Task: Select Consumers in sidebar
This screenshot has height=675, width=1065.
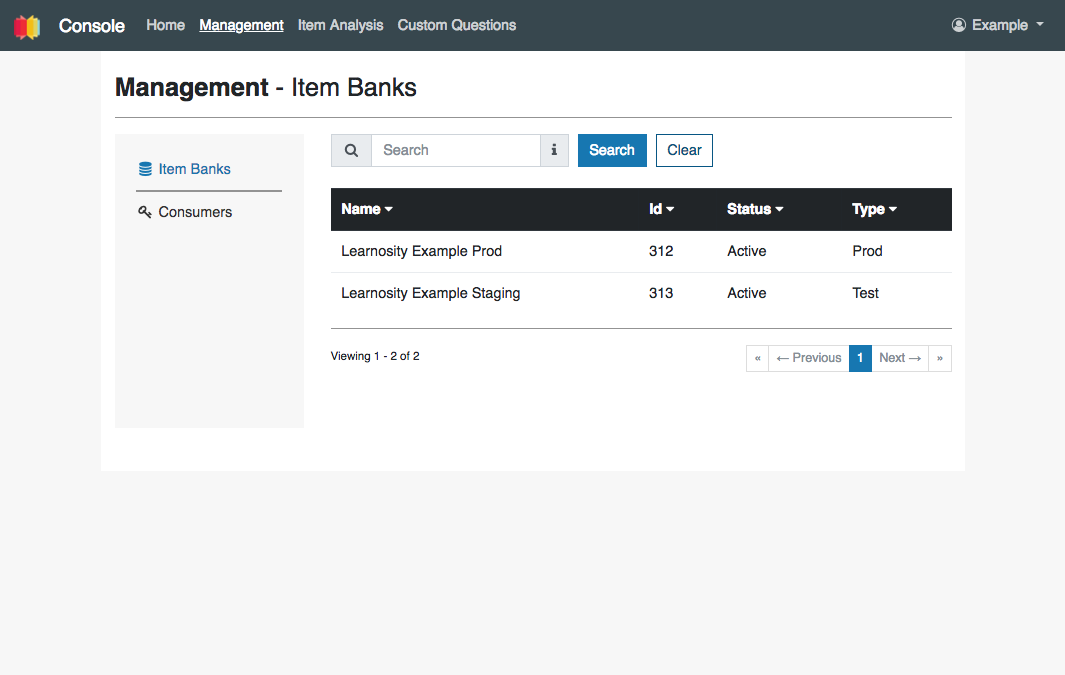Action: (x=195, y=212)
